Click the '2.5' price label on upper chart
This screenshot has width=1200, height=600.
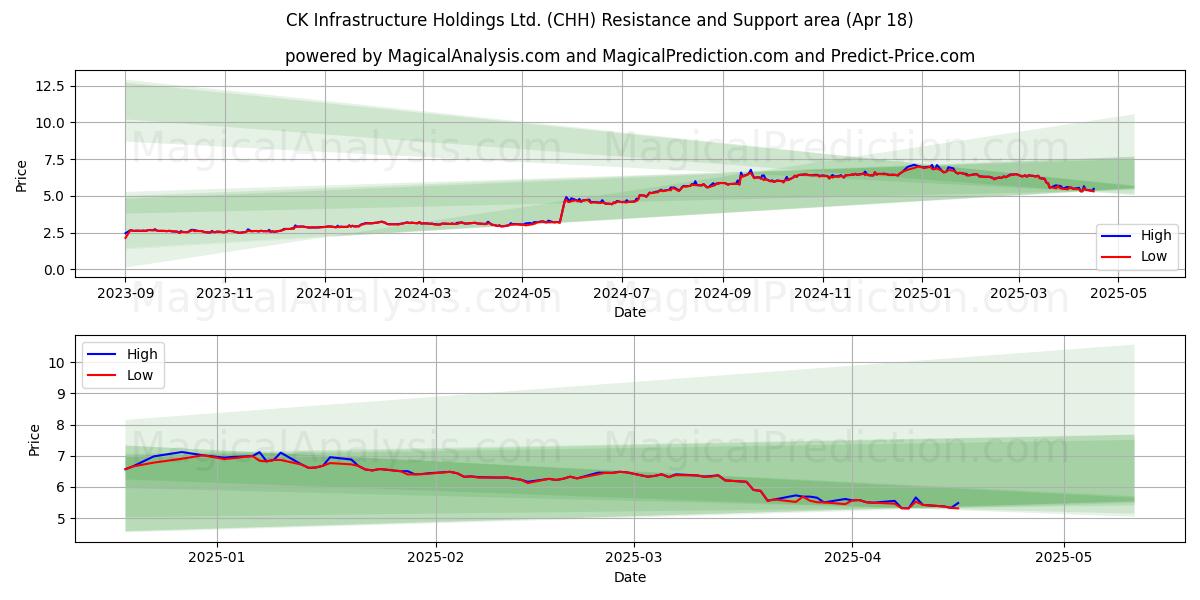click(x=55, y=233)
